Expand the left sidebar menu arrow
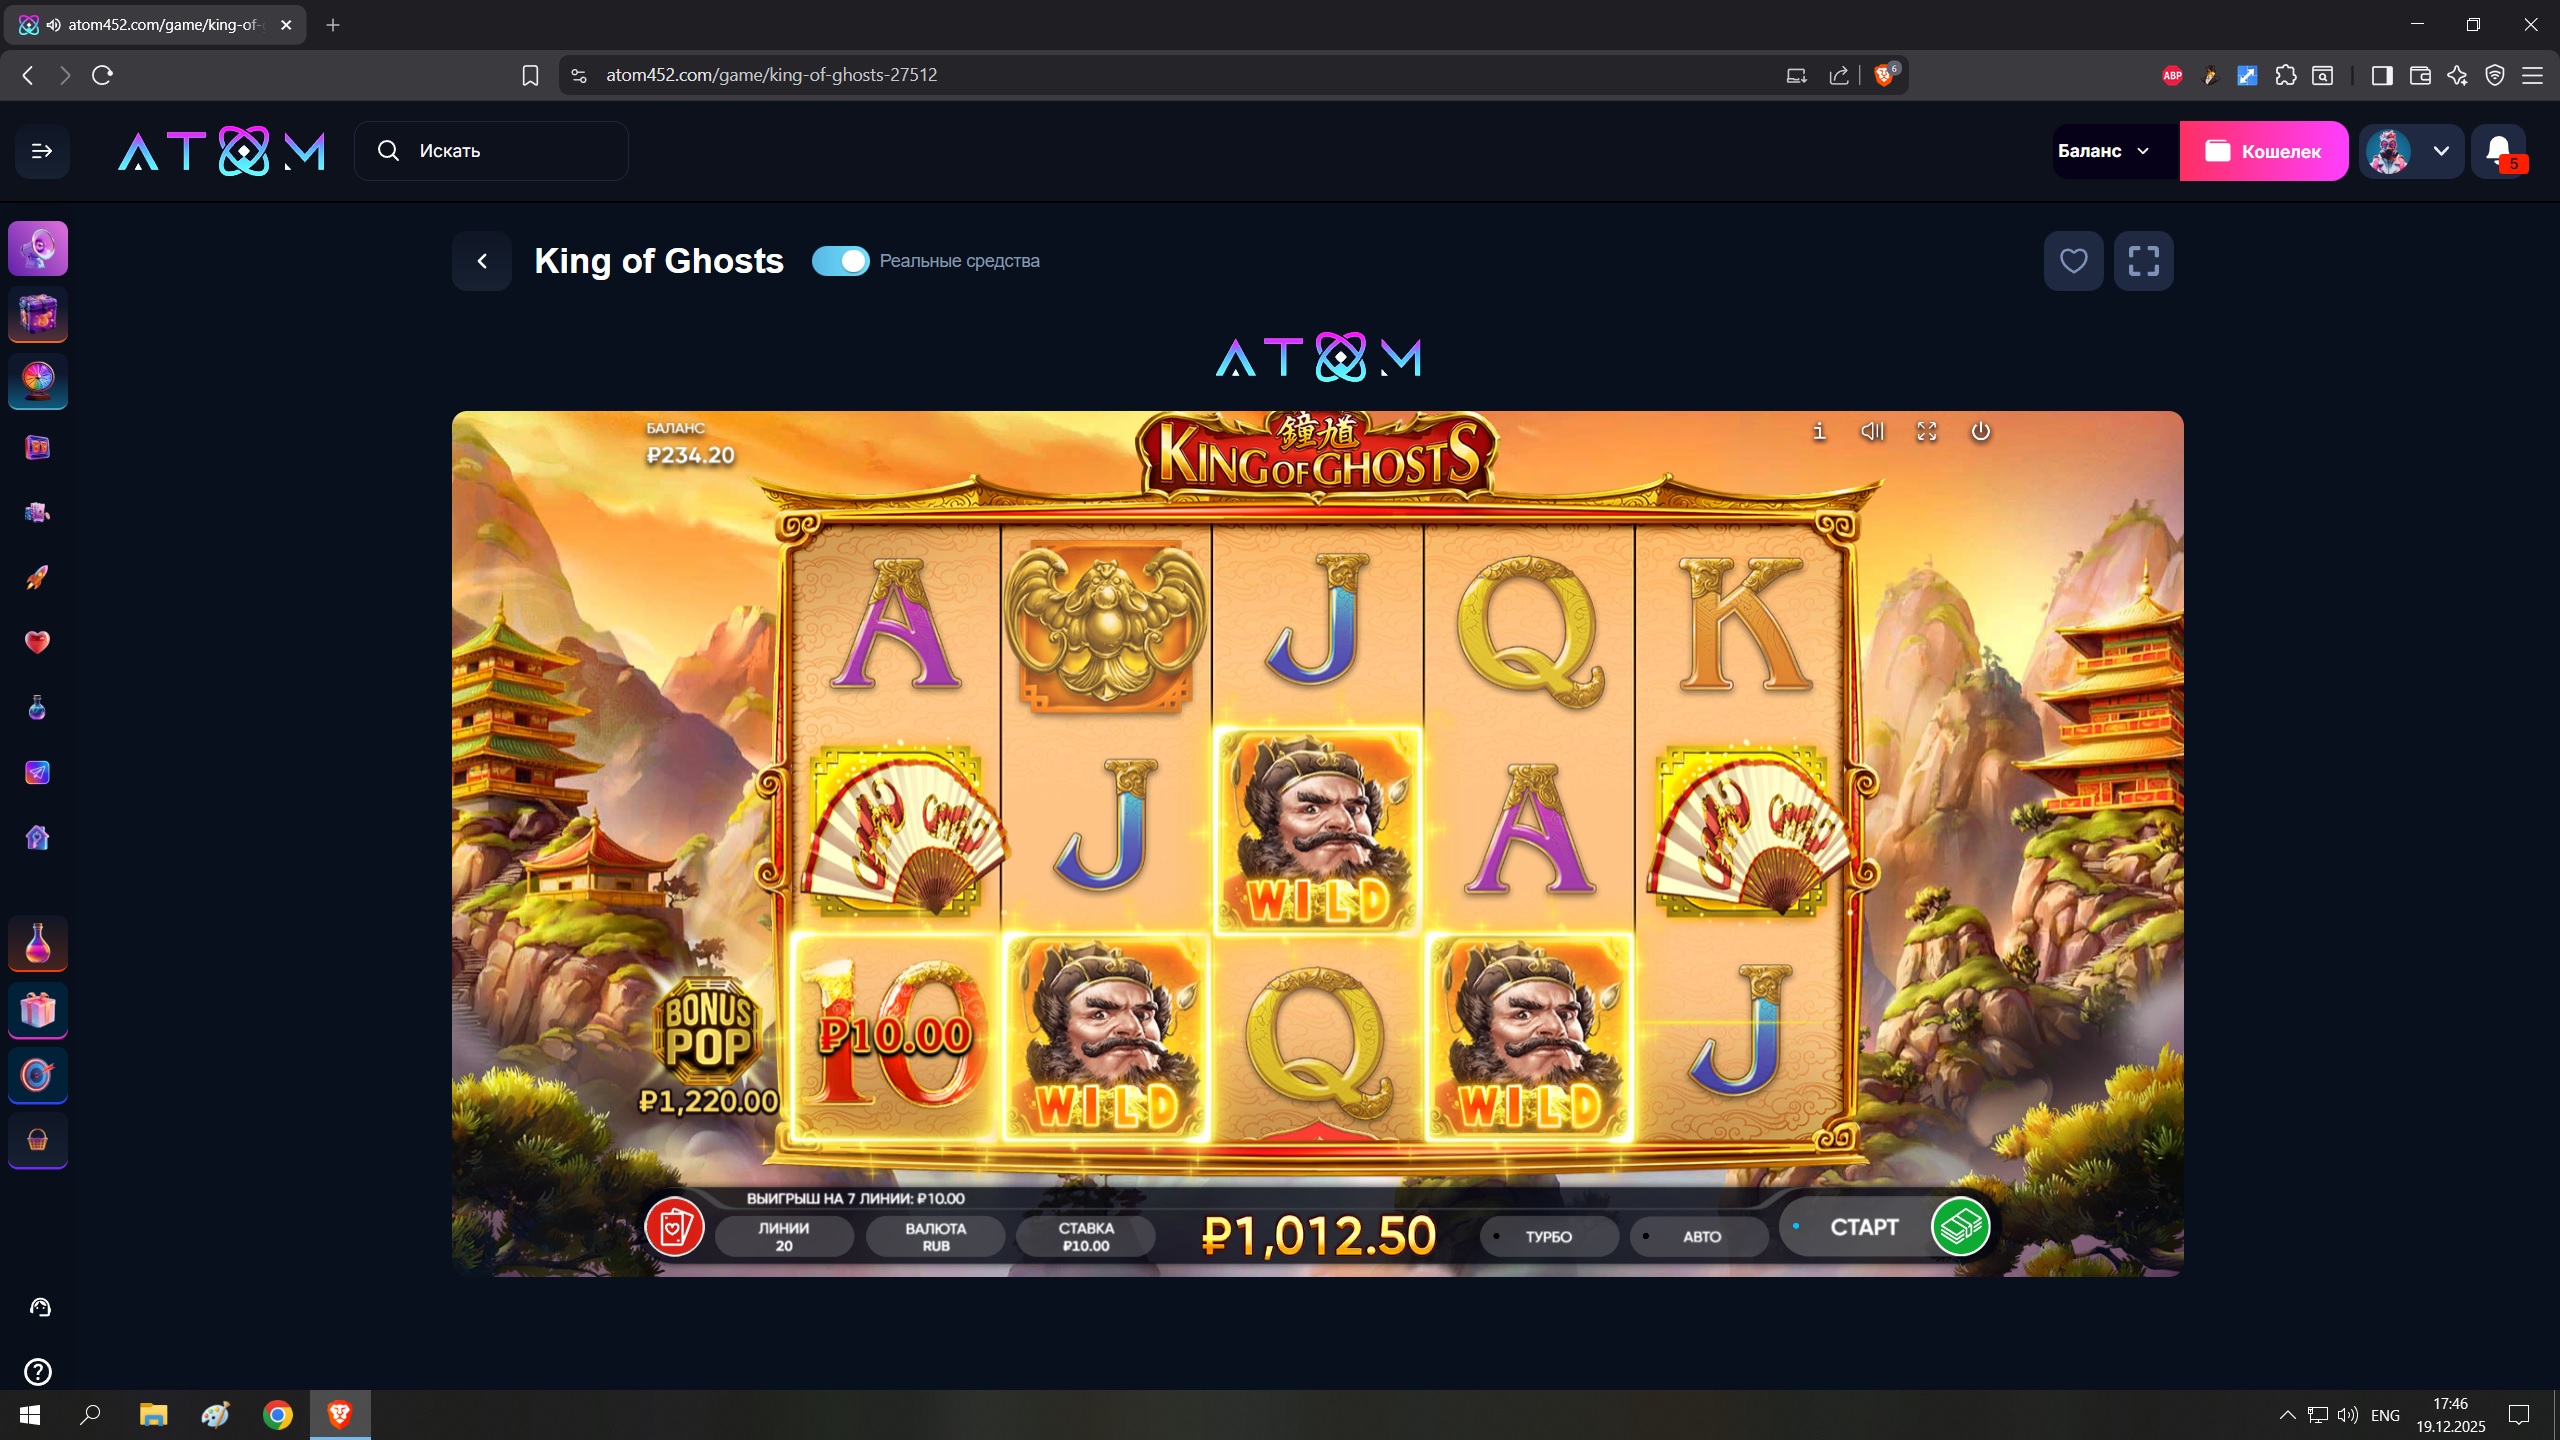The width and height of the screenshot is (2560, 1440). click(42, 151)
